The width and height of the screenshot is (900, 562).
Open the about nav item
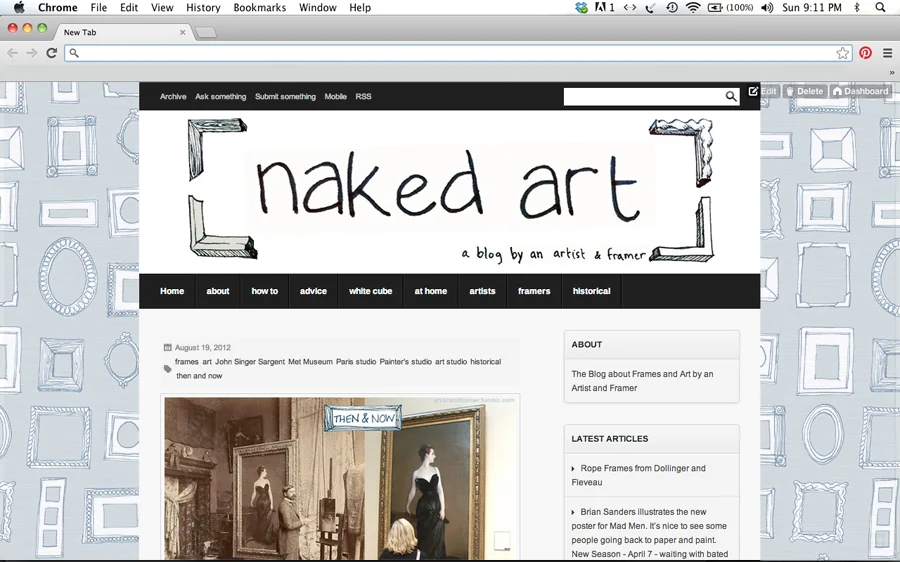[218, 291]
